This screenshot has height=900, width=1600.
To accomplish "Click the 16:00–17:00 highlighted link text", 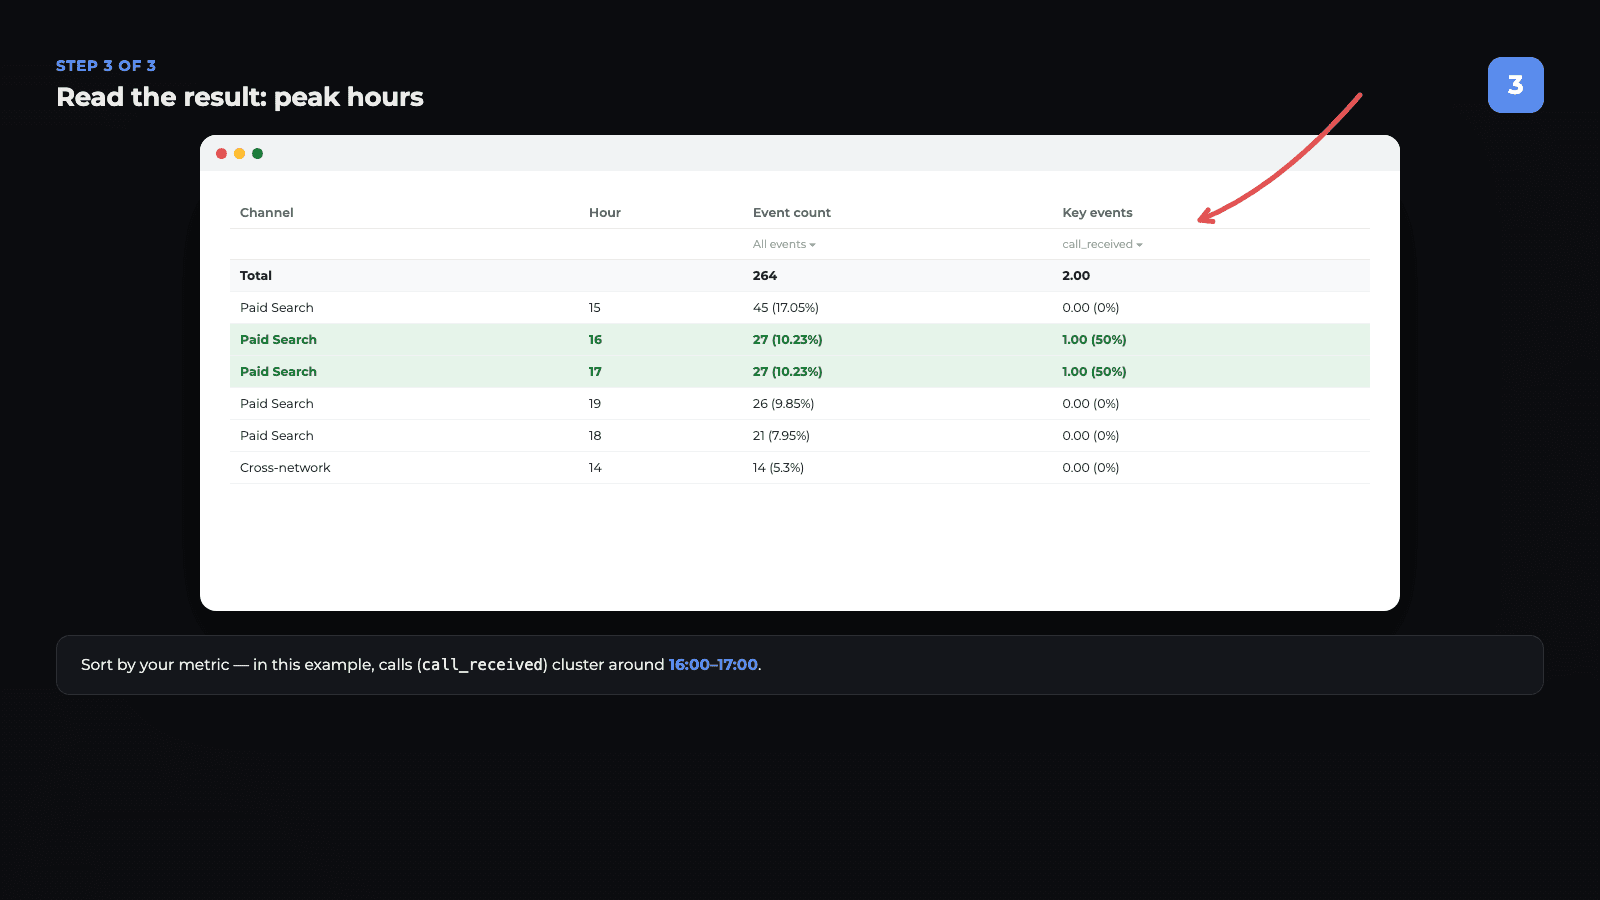I will [713, 665].
